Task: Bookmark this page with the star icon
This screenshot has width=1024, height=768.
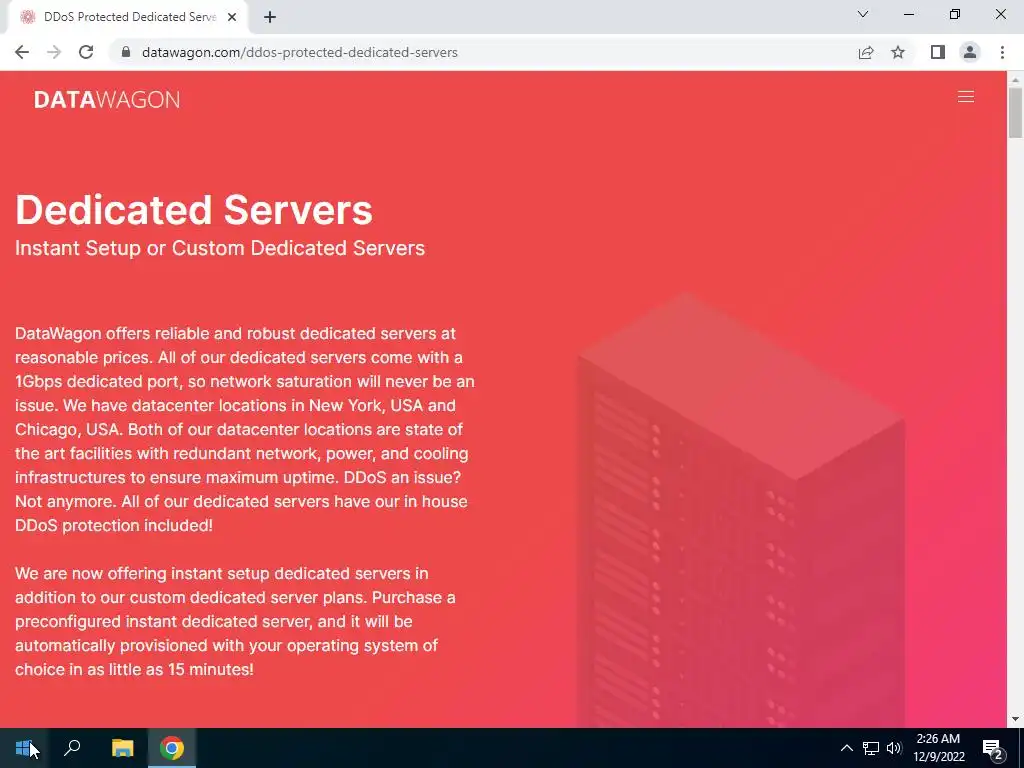Action: (x=898, y=52)
